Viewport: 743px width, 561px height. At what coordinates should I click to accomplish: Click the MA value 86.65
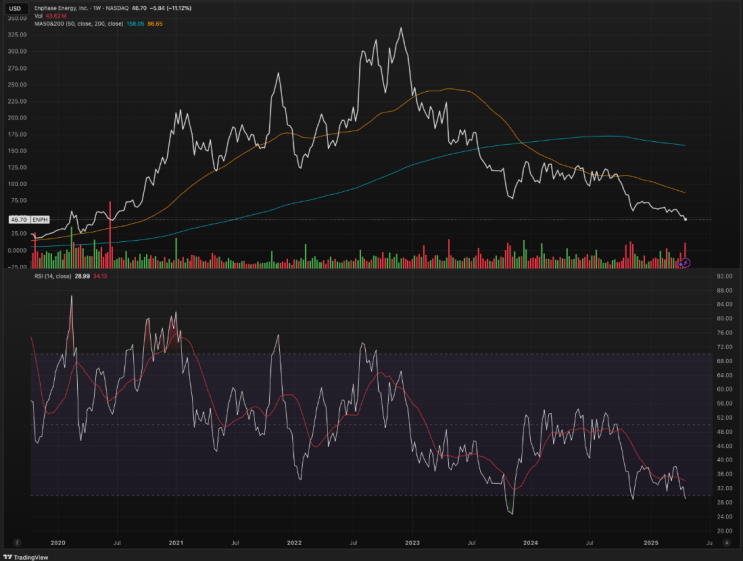[x=155, y=24]
